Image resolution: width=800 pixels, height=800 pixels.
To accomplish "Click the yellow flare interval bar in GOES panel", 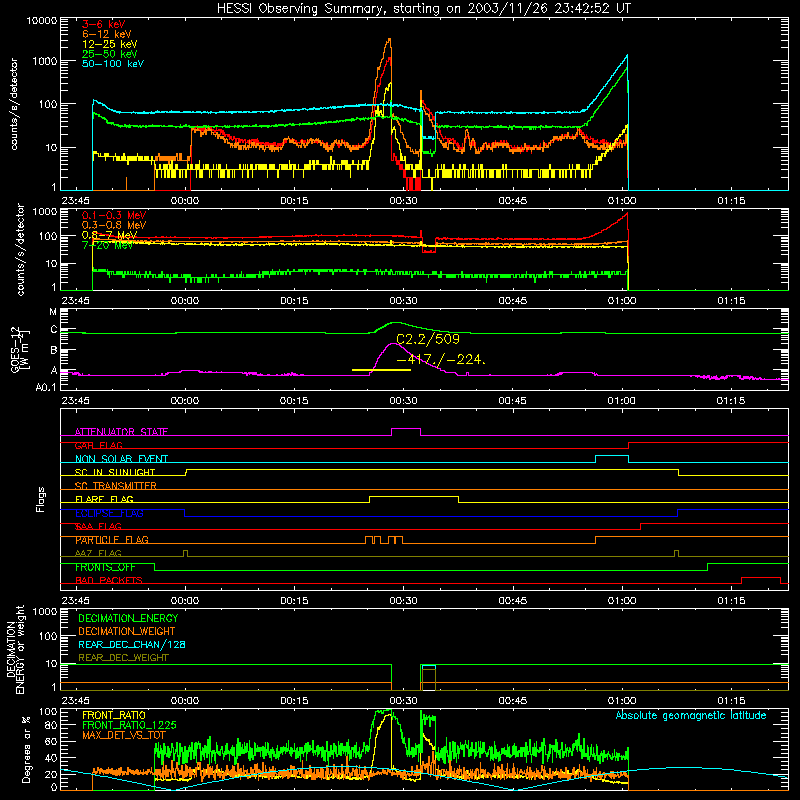I will 381,370.
